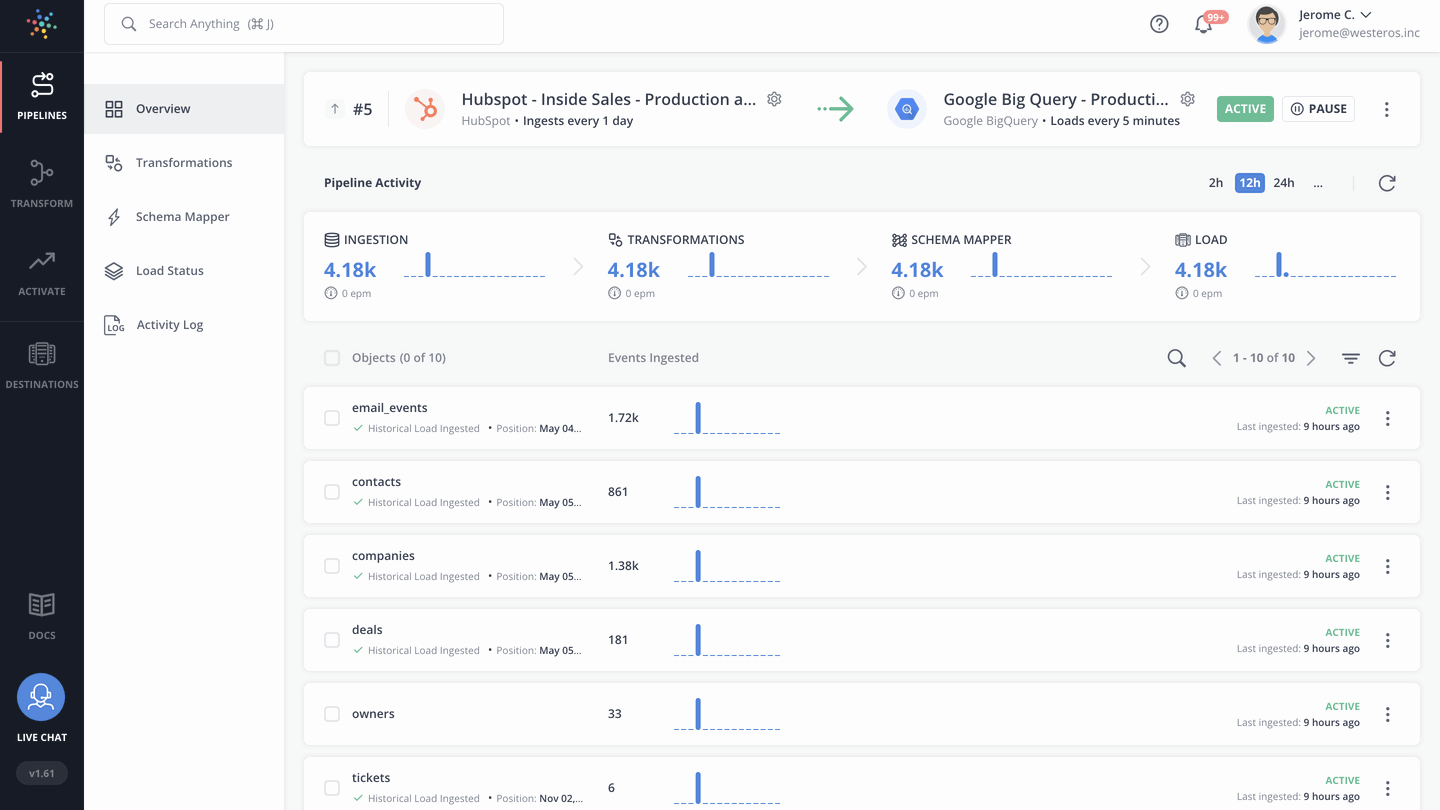The width and height of the screenshot is (1440, 810).
Task: Check the email_events object checkbox
Action: pos(331,417)
